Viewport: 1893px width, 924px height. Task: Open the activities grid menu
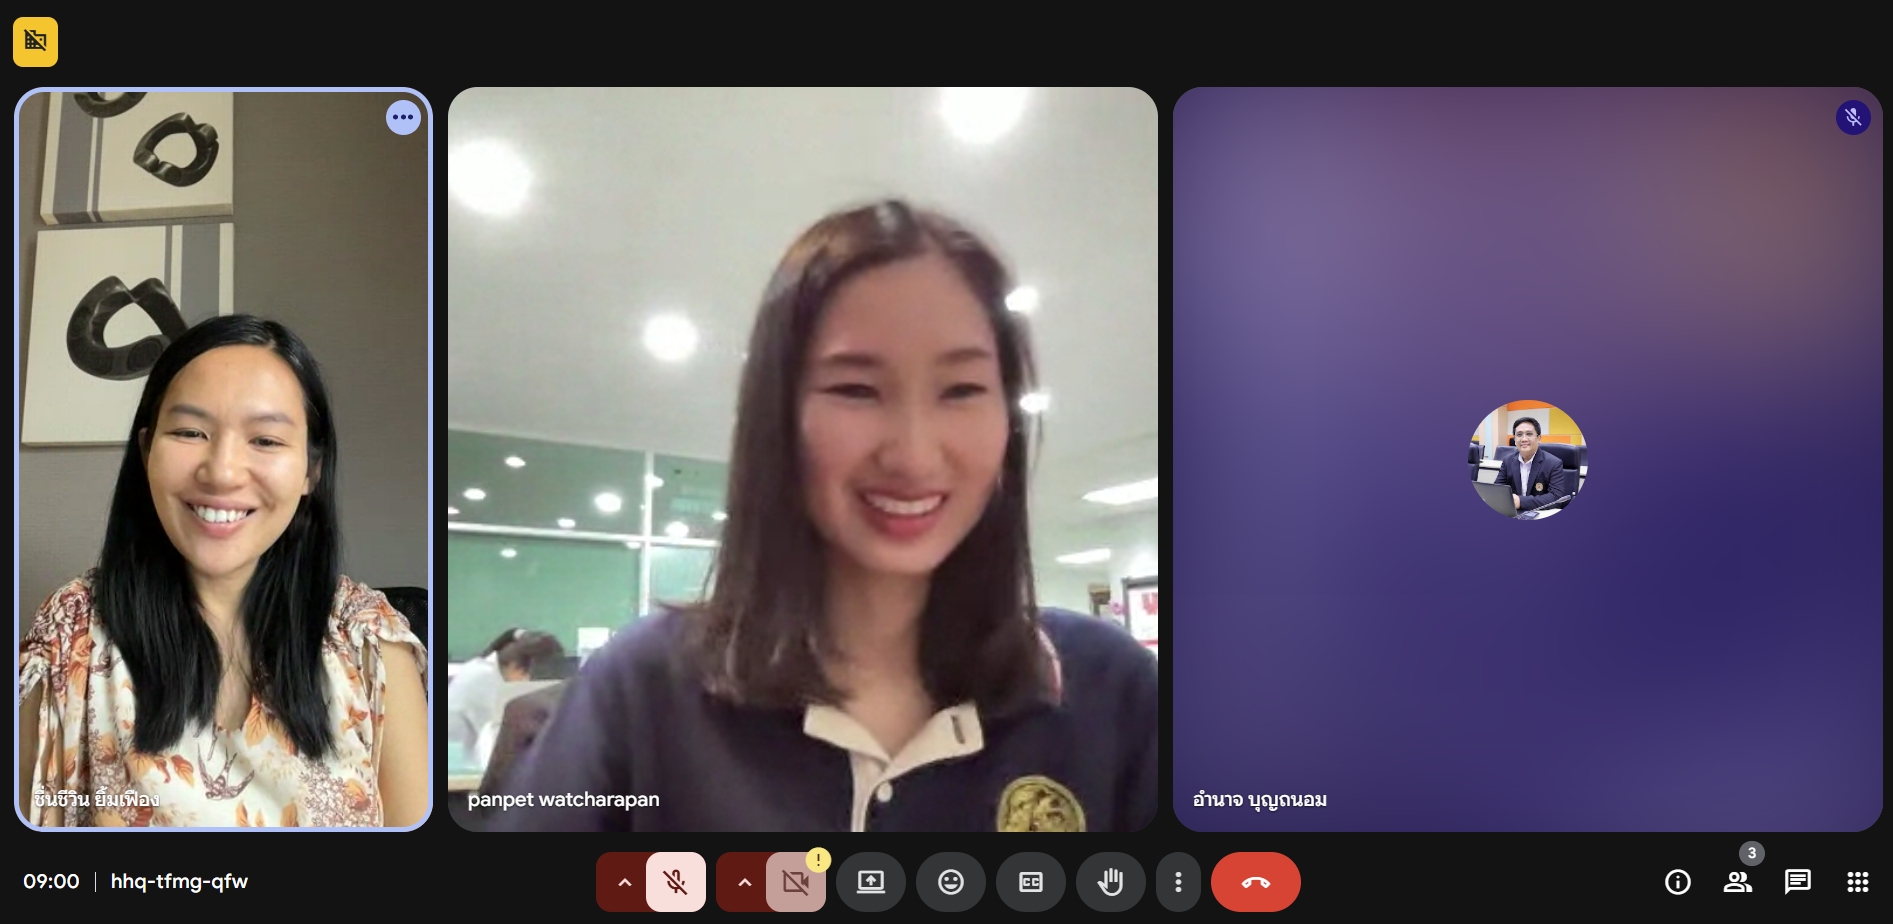click(1857, 882)
